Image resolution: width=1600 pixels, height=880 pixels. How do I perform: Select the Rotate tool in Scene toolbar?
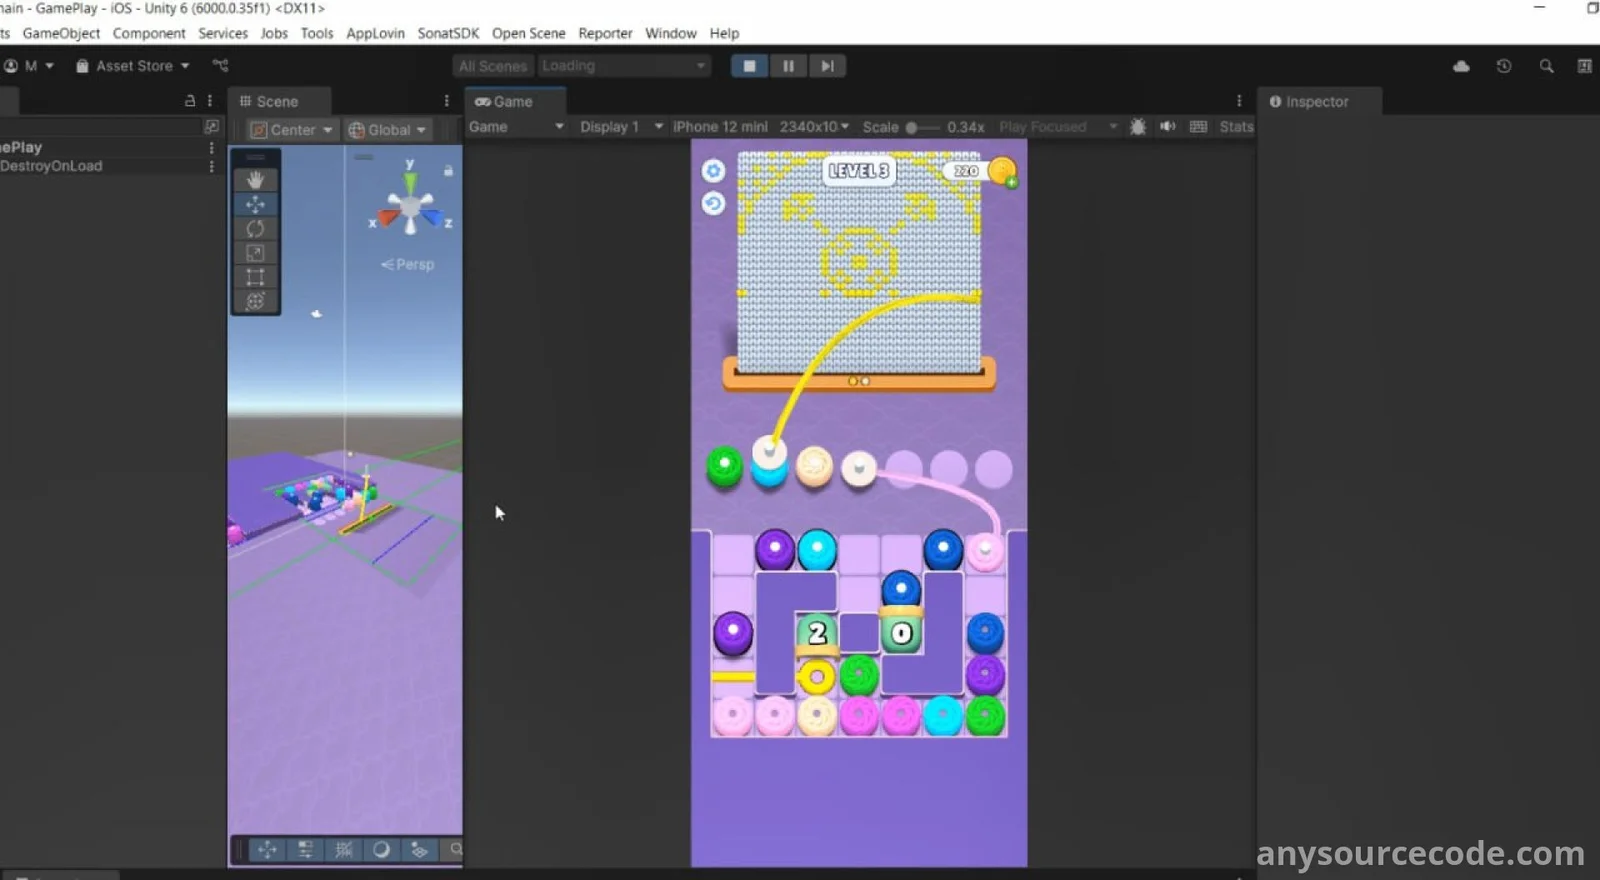[x=255, y=229]
